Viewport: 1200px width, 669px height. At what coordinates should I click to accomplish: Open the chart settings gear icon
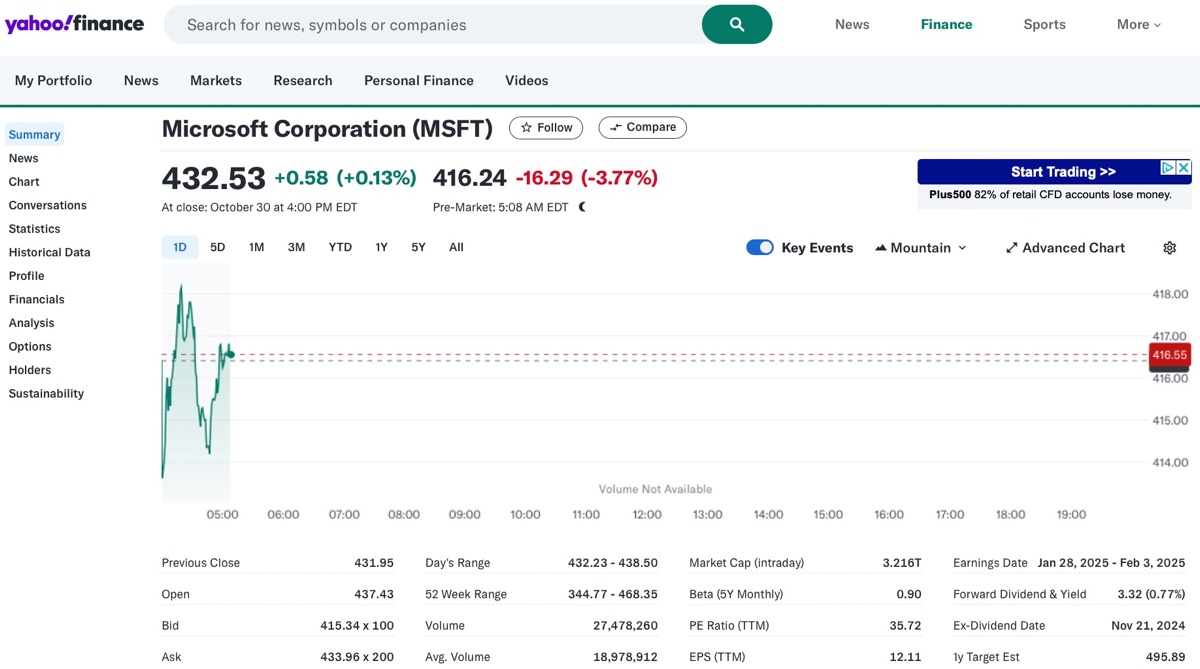pyautogui.click(x=1169, y=247)
